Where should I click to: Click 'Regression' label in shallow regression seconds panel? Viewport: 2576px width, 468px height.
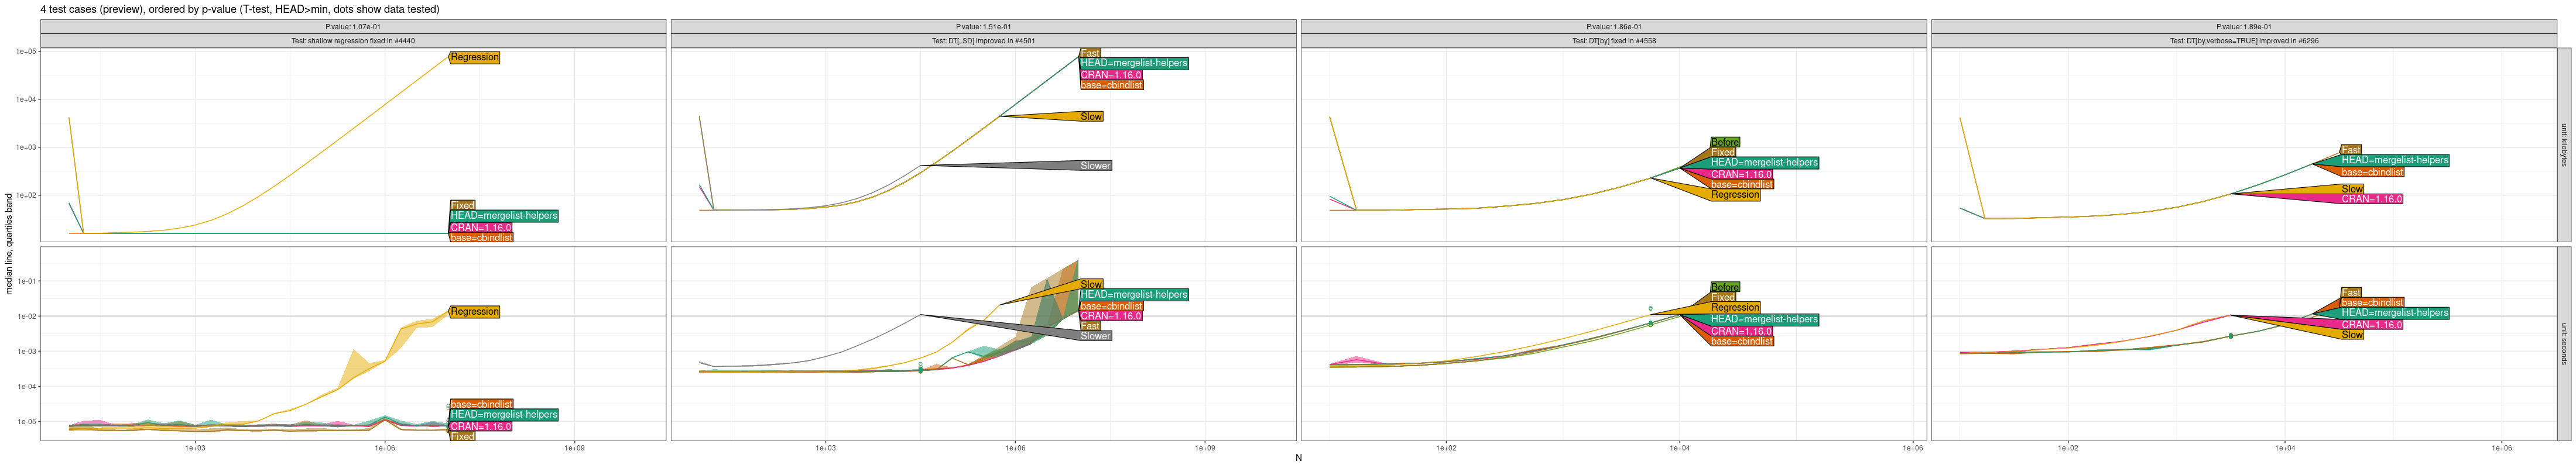[474, 311]
